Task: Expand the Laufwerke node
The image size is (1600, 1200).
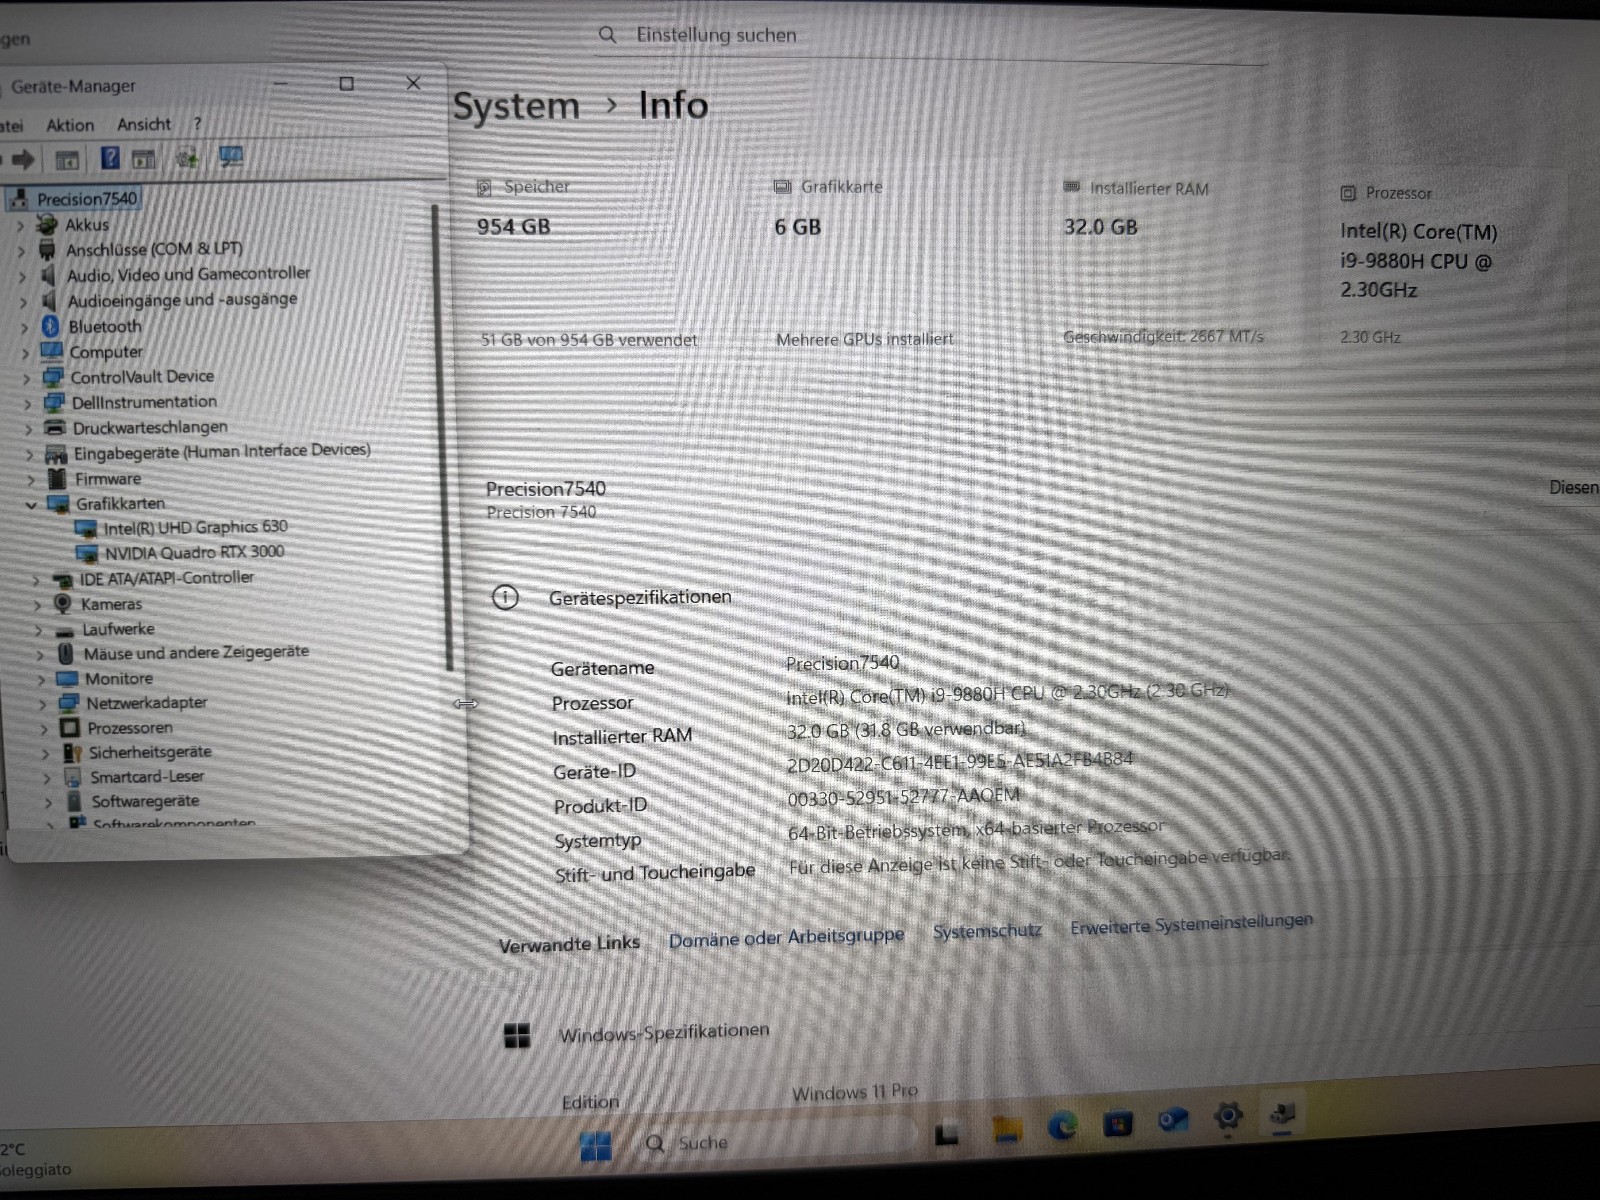Action: 39,630
